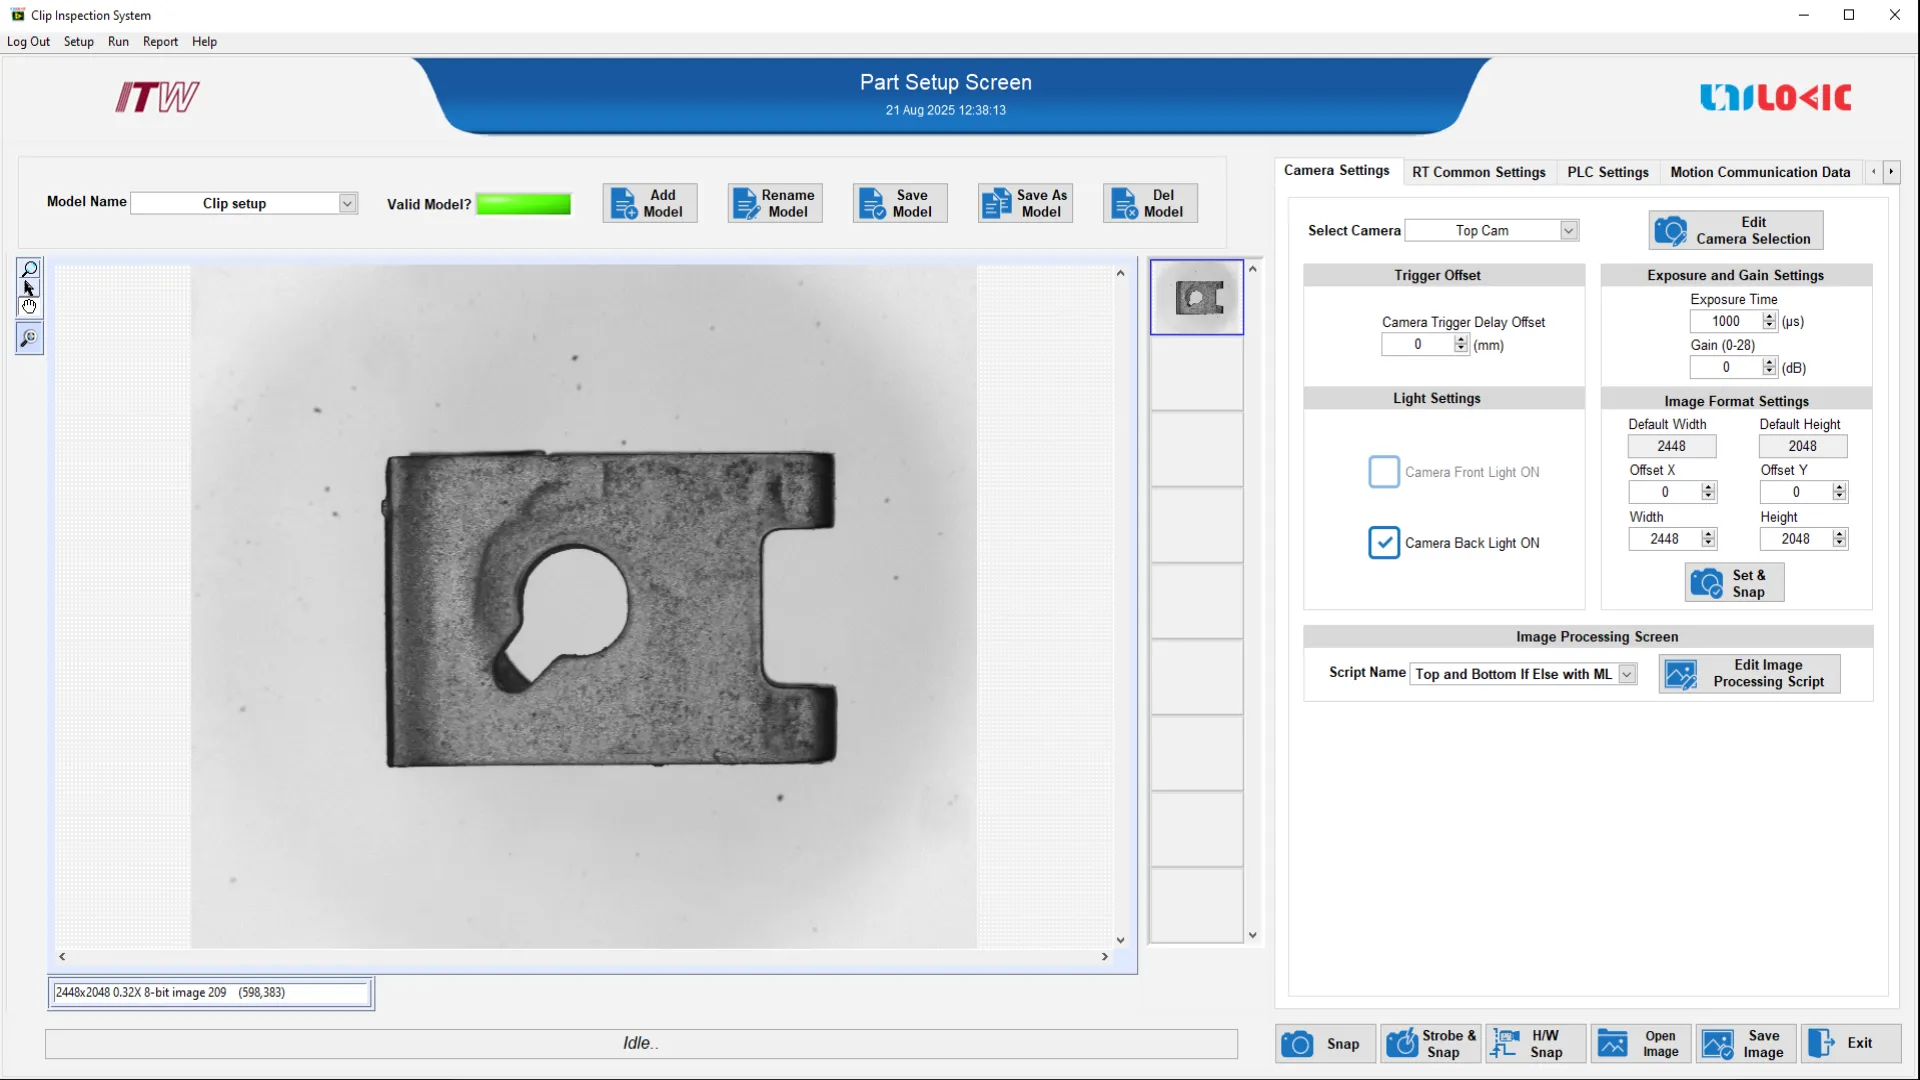Increase Exposure Time using its spinner
Viewport: 1920px width, 1080px height.
[1769, 317]
